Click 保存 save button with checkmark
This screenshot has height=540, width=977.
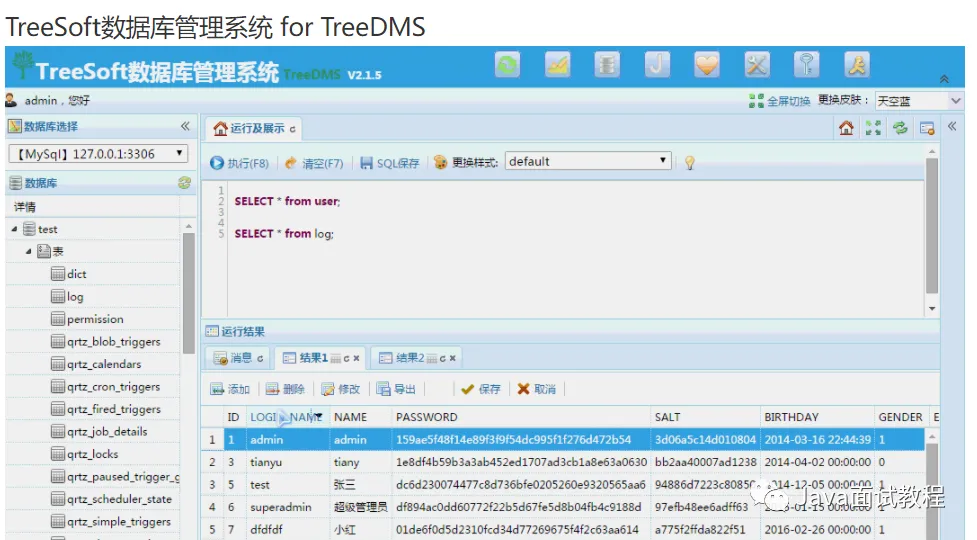pyautogui.click(x=480, y=389)
